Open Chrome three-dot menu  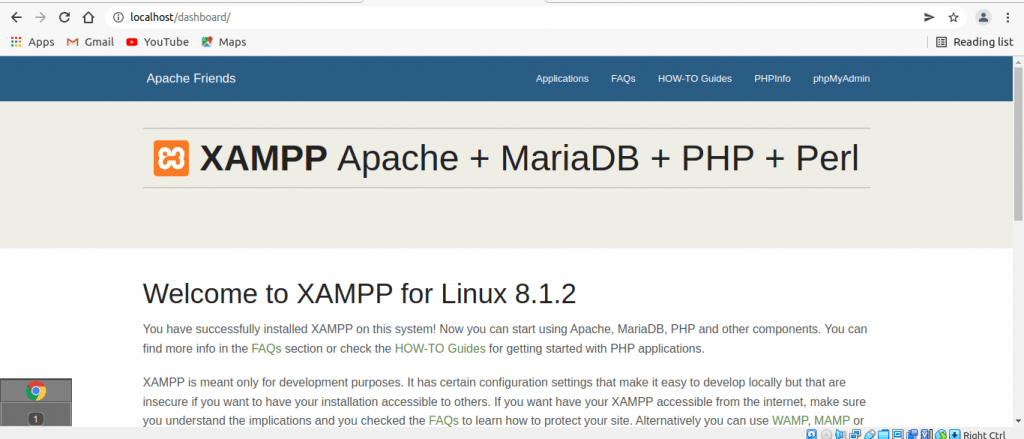tap(1008, 18)
